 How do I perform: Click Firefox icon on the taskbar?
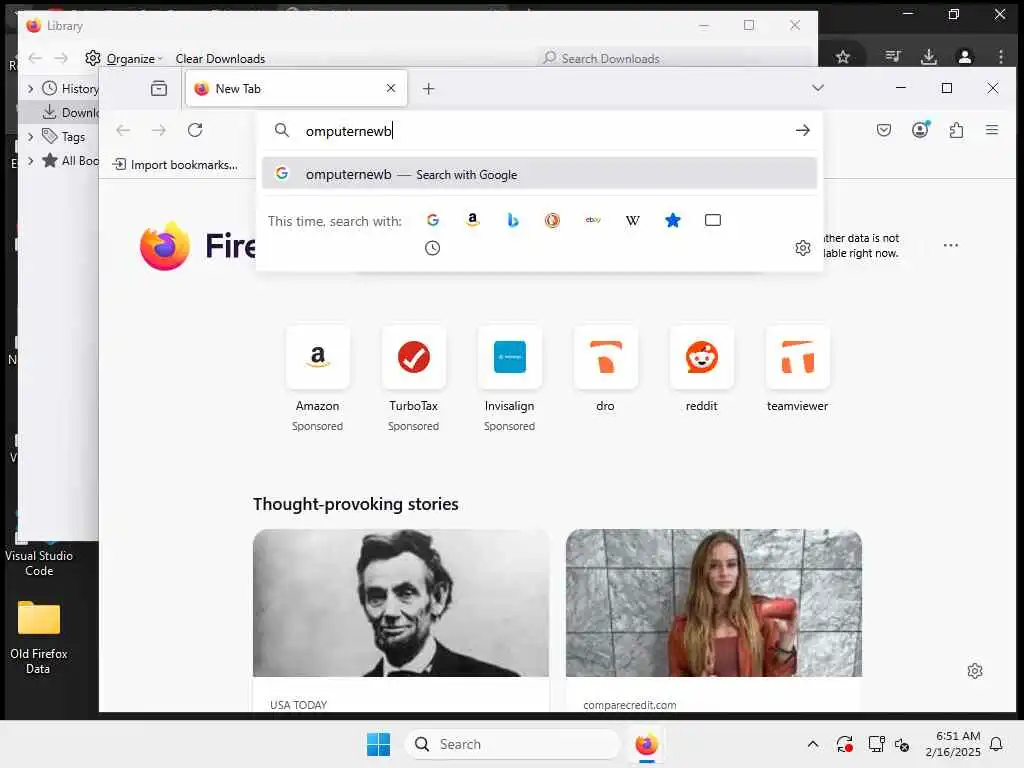point(647,744)
